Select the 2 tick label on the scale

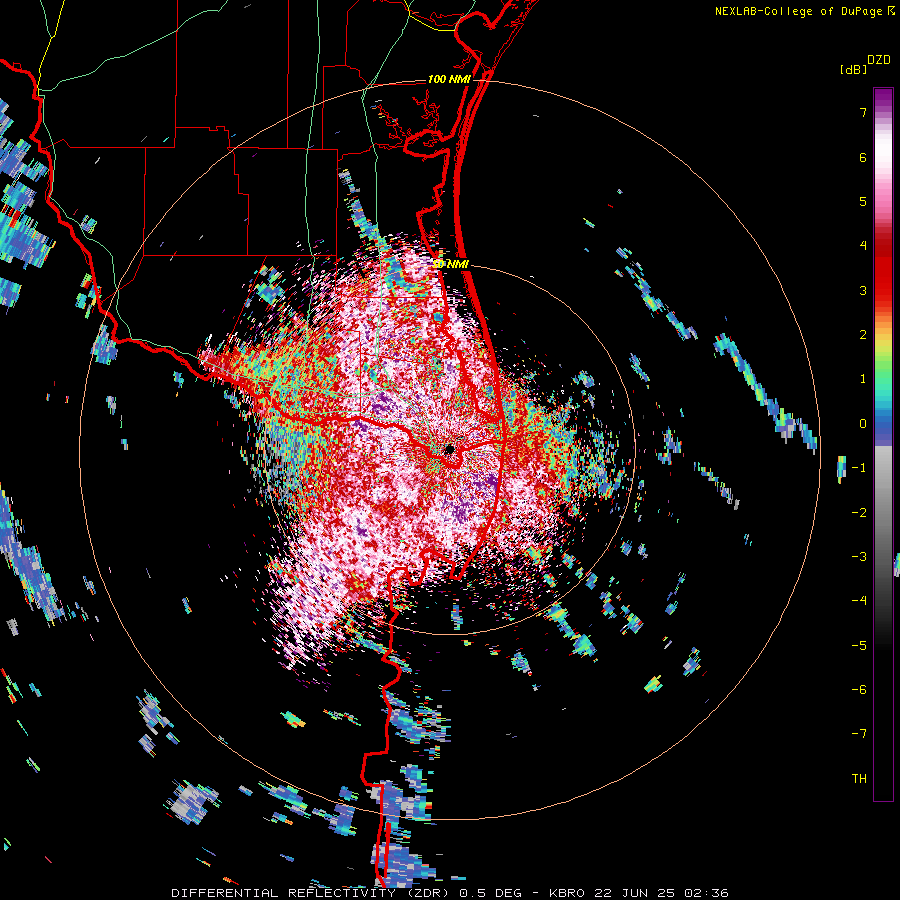[x=862, y=335]
